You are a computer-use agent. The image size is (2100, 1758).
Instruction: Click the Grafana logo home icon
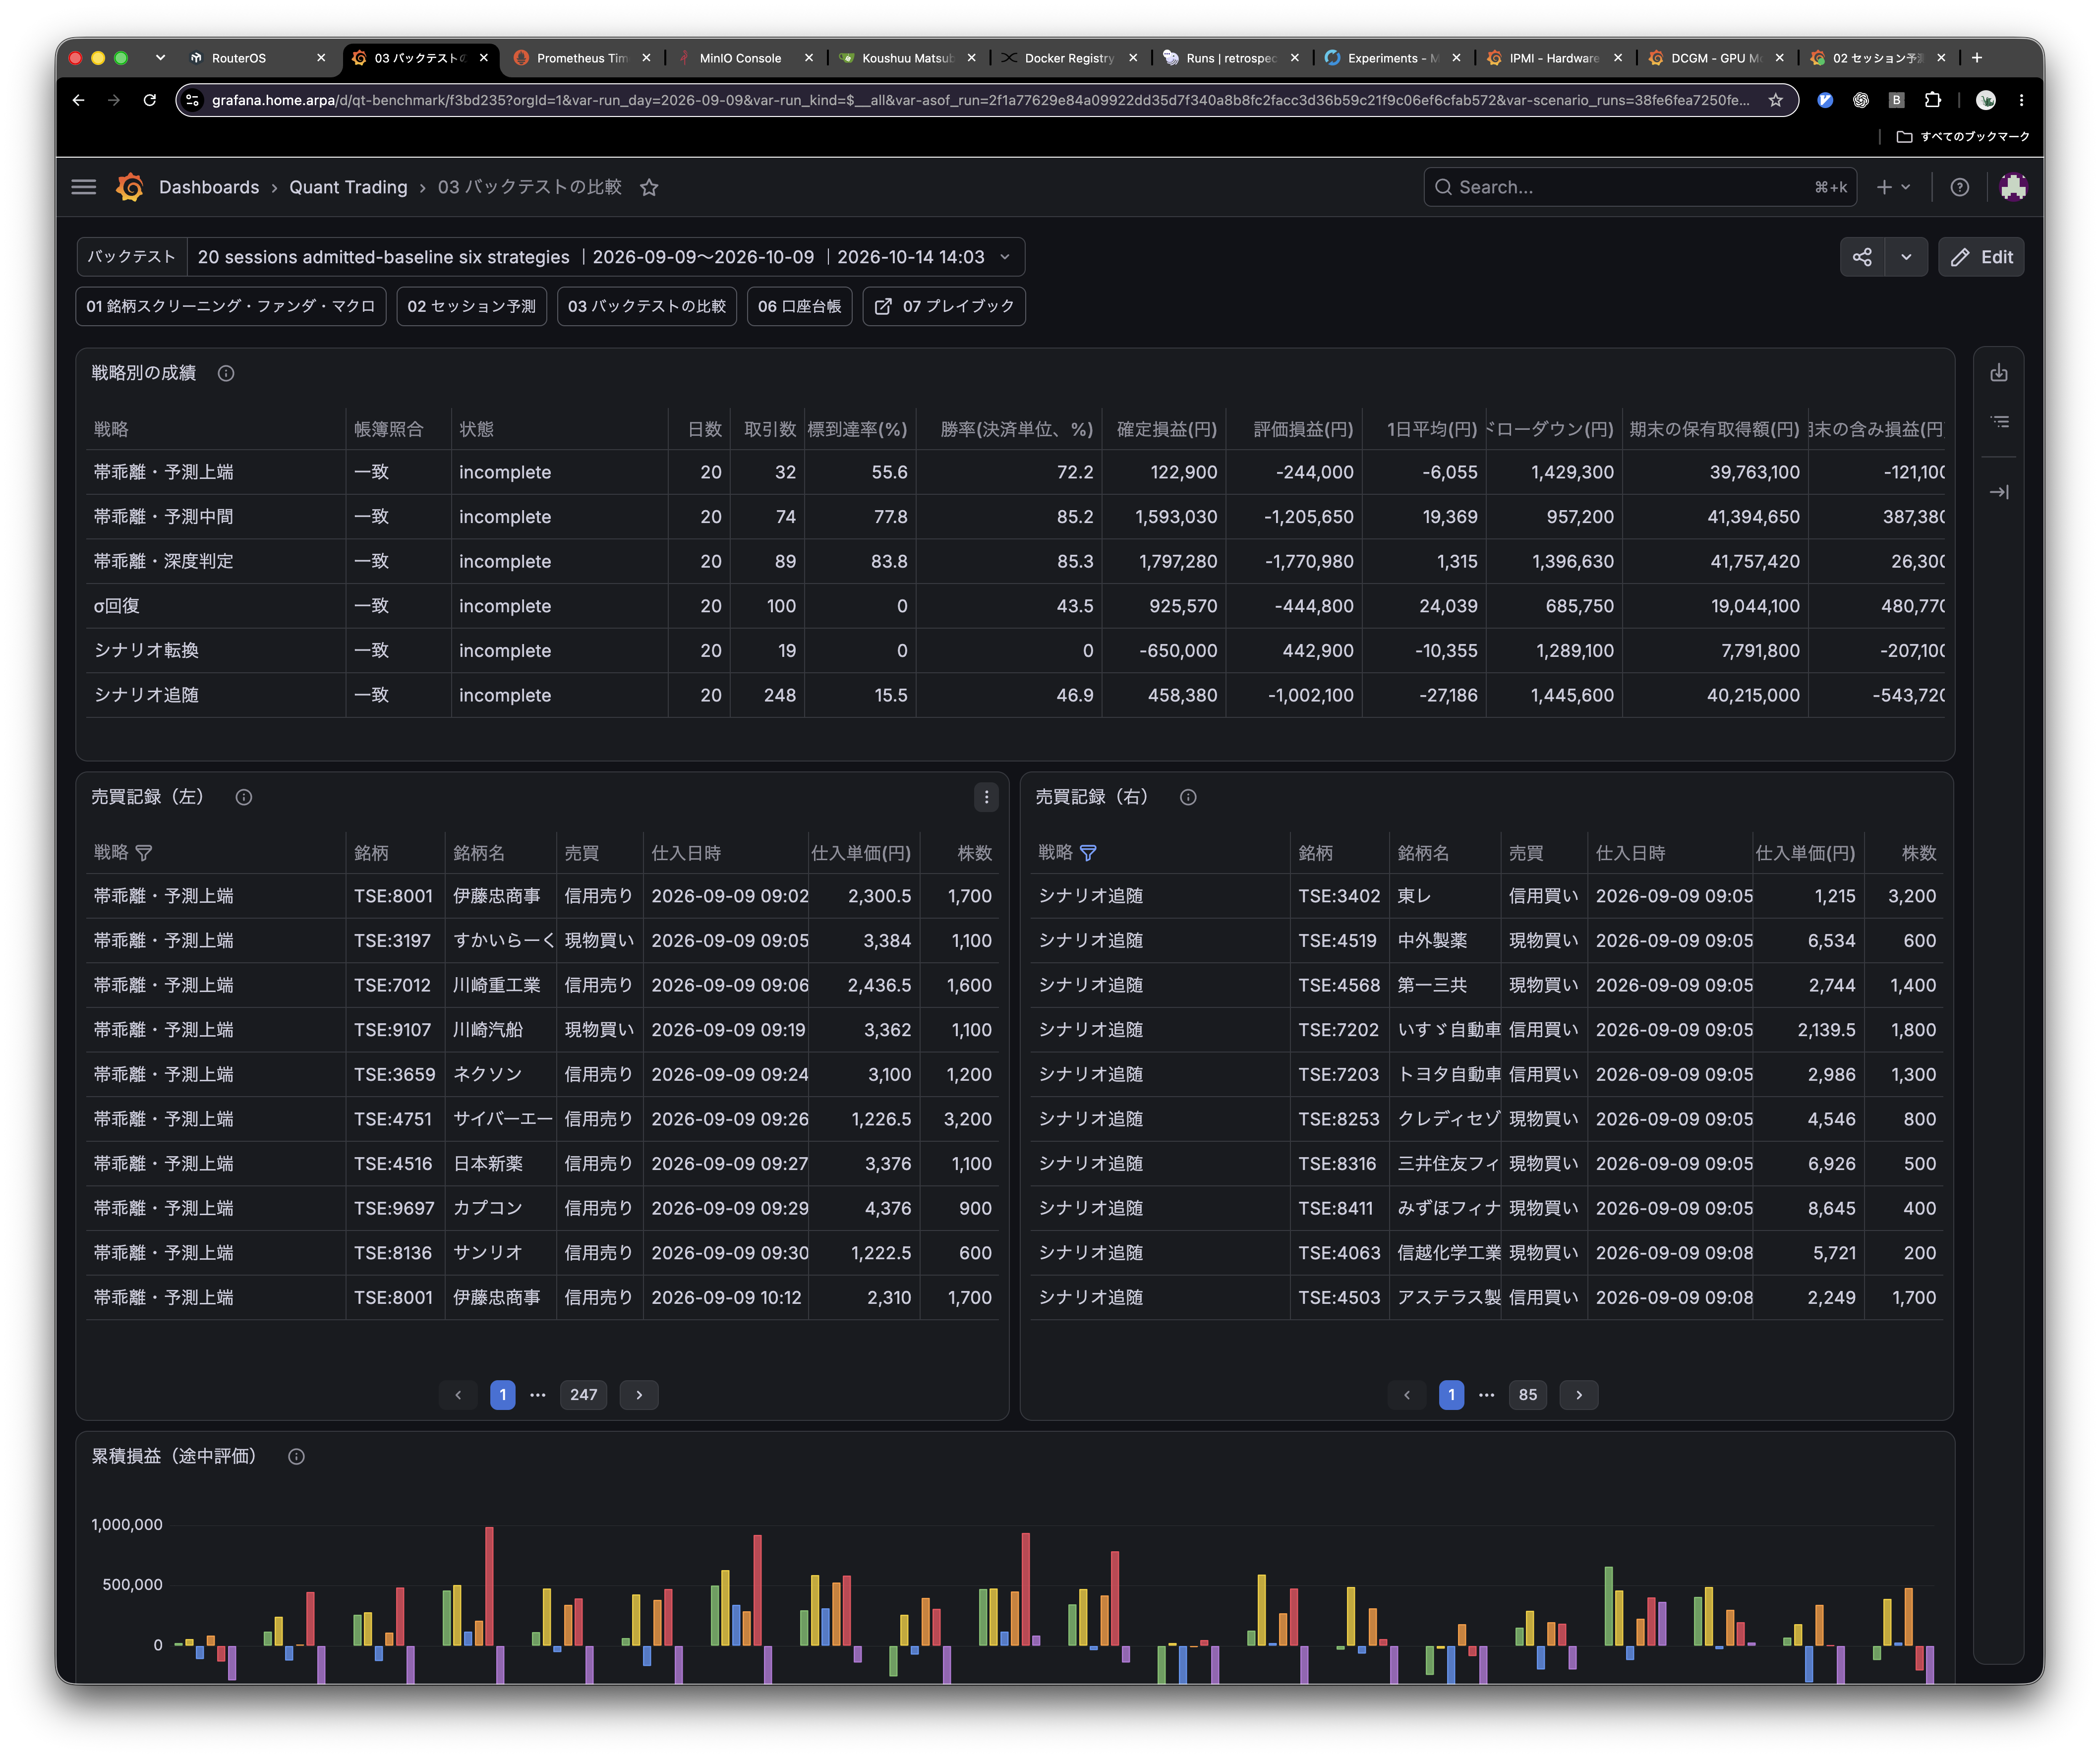(130, 187)
